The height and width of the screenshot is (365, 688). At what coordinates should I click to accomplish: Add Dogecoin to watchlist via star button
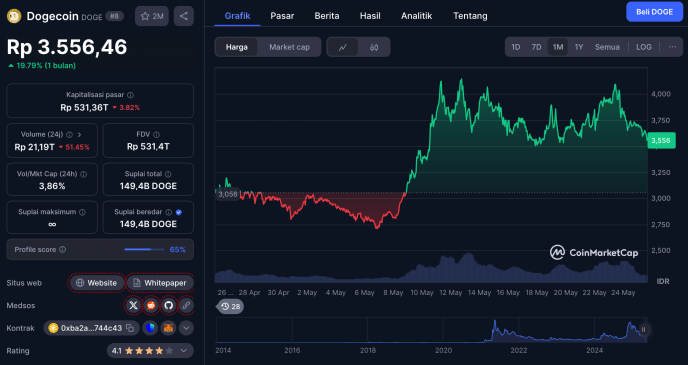(152, 16)
